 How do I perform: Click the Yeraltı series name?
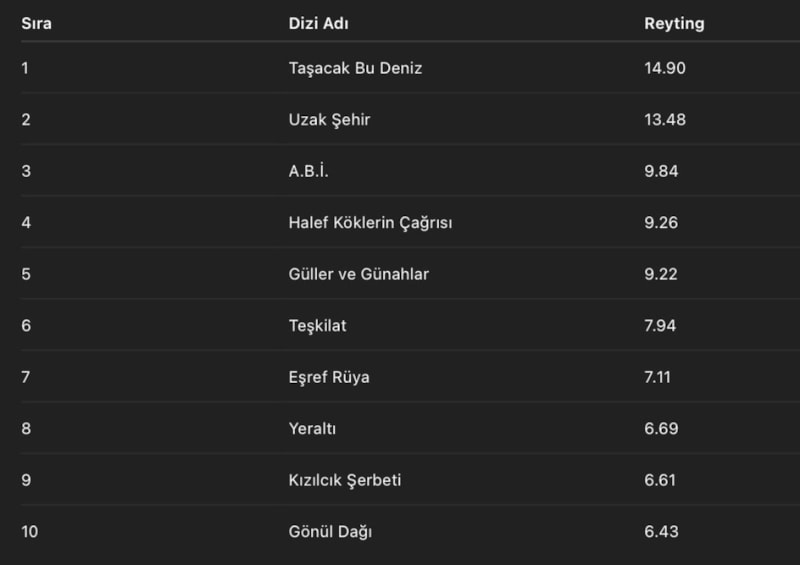(x=312, y=428)
